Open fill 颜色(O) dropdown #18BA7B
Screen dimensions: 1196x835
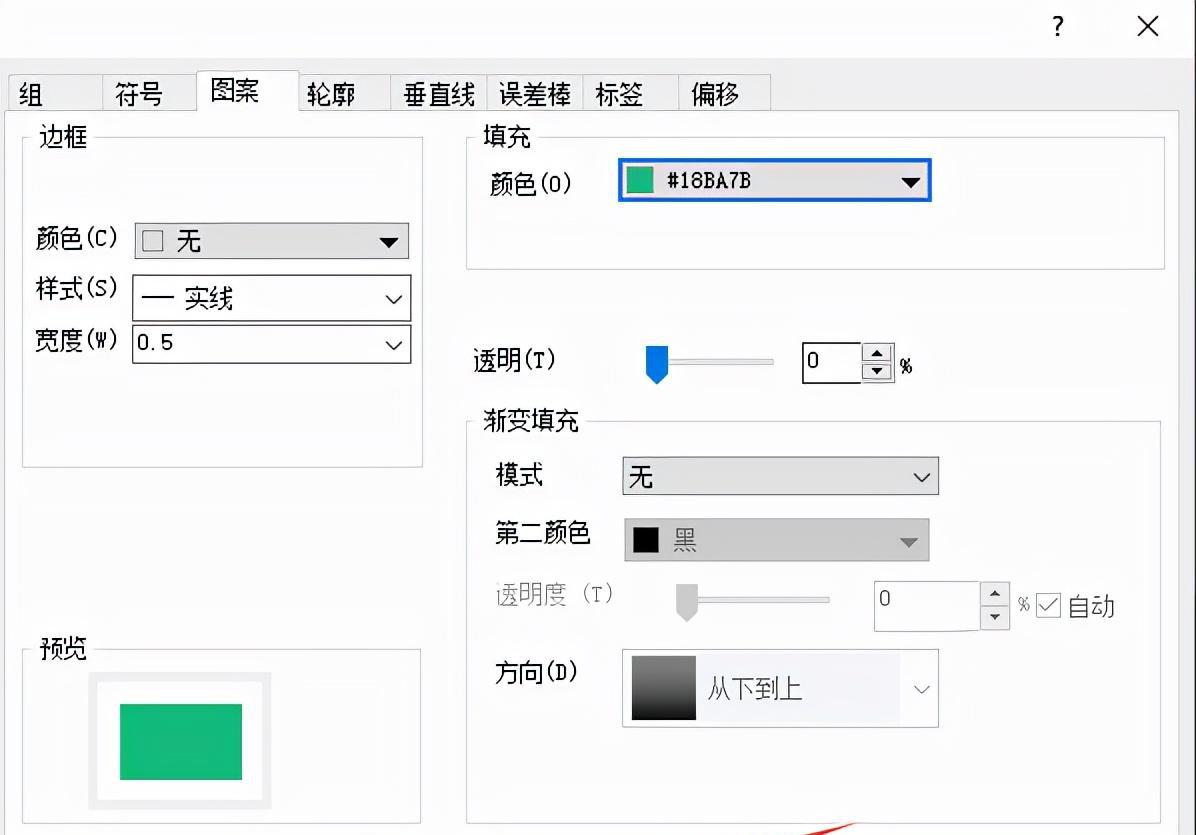[x=774, y=181]
